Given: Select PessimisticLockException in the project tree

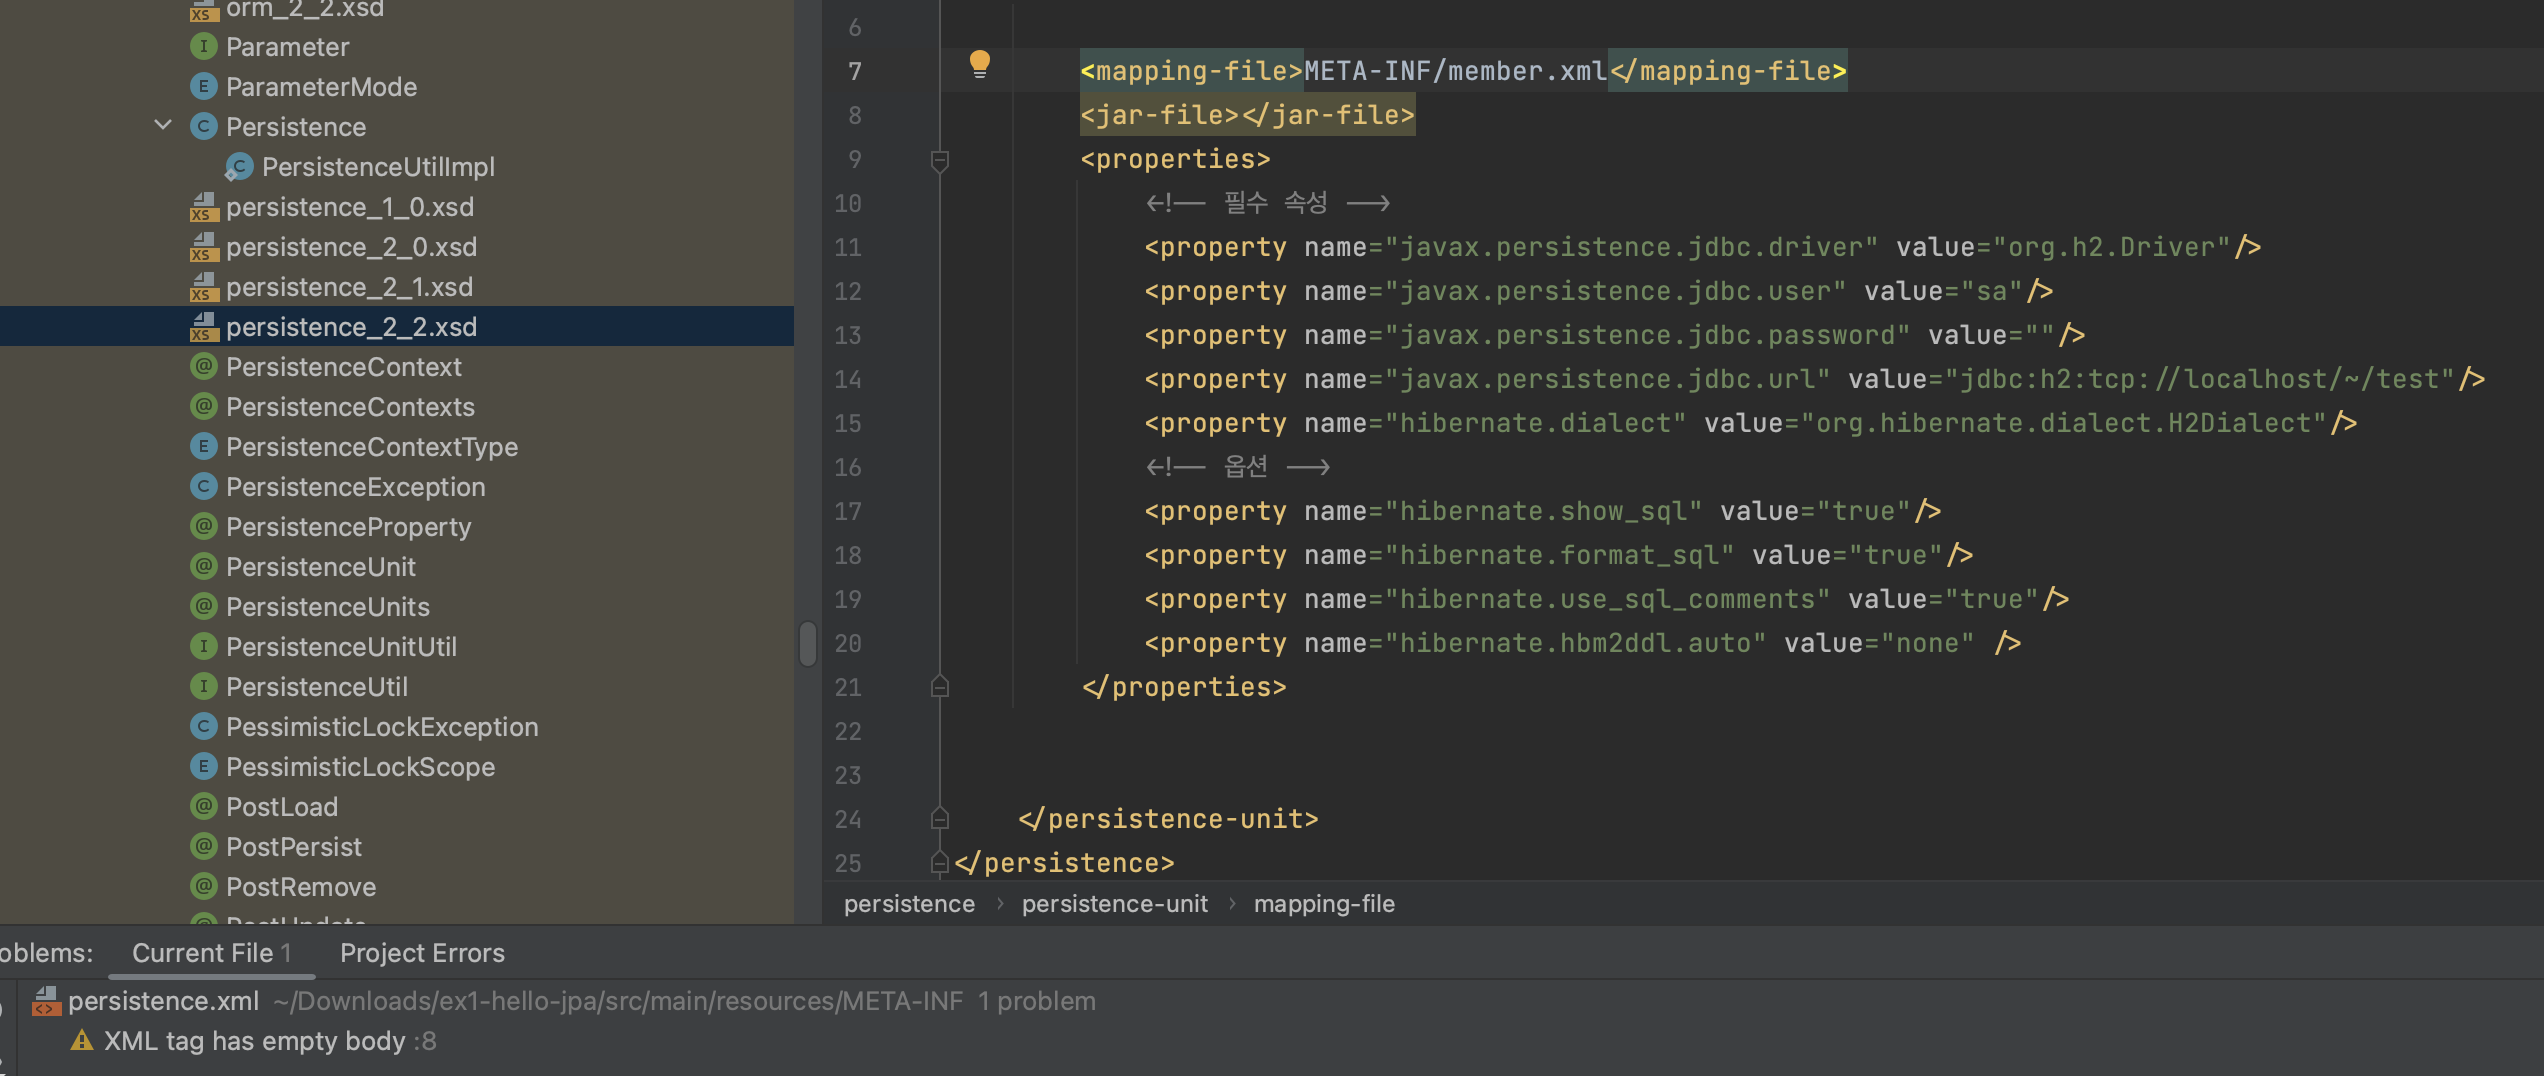Looking at the screenshot, I should click(x=382, y=727).
